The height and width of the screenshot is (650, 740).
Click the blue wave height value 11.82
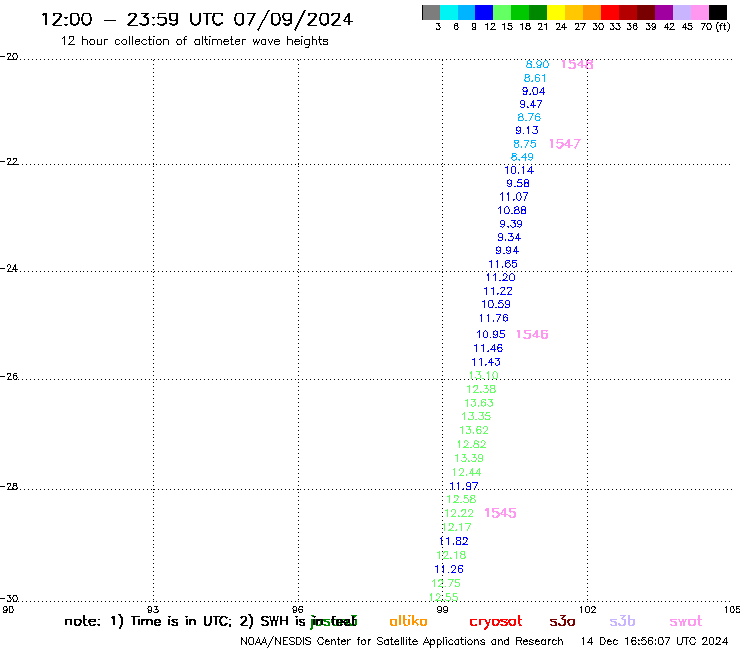454,541
